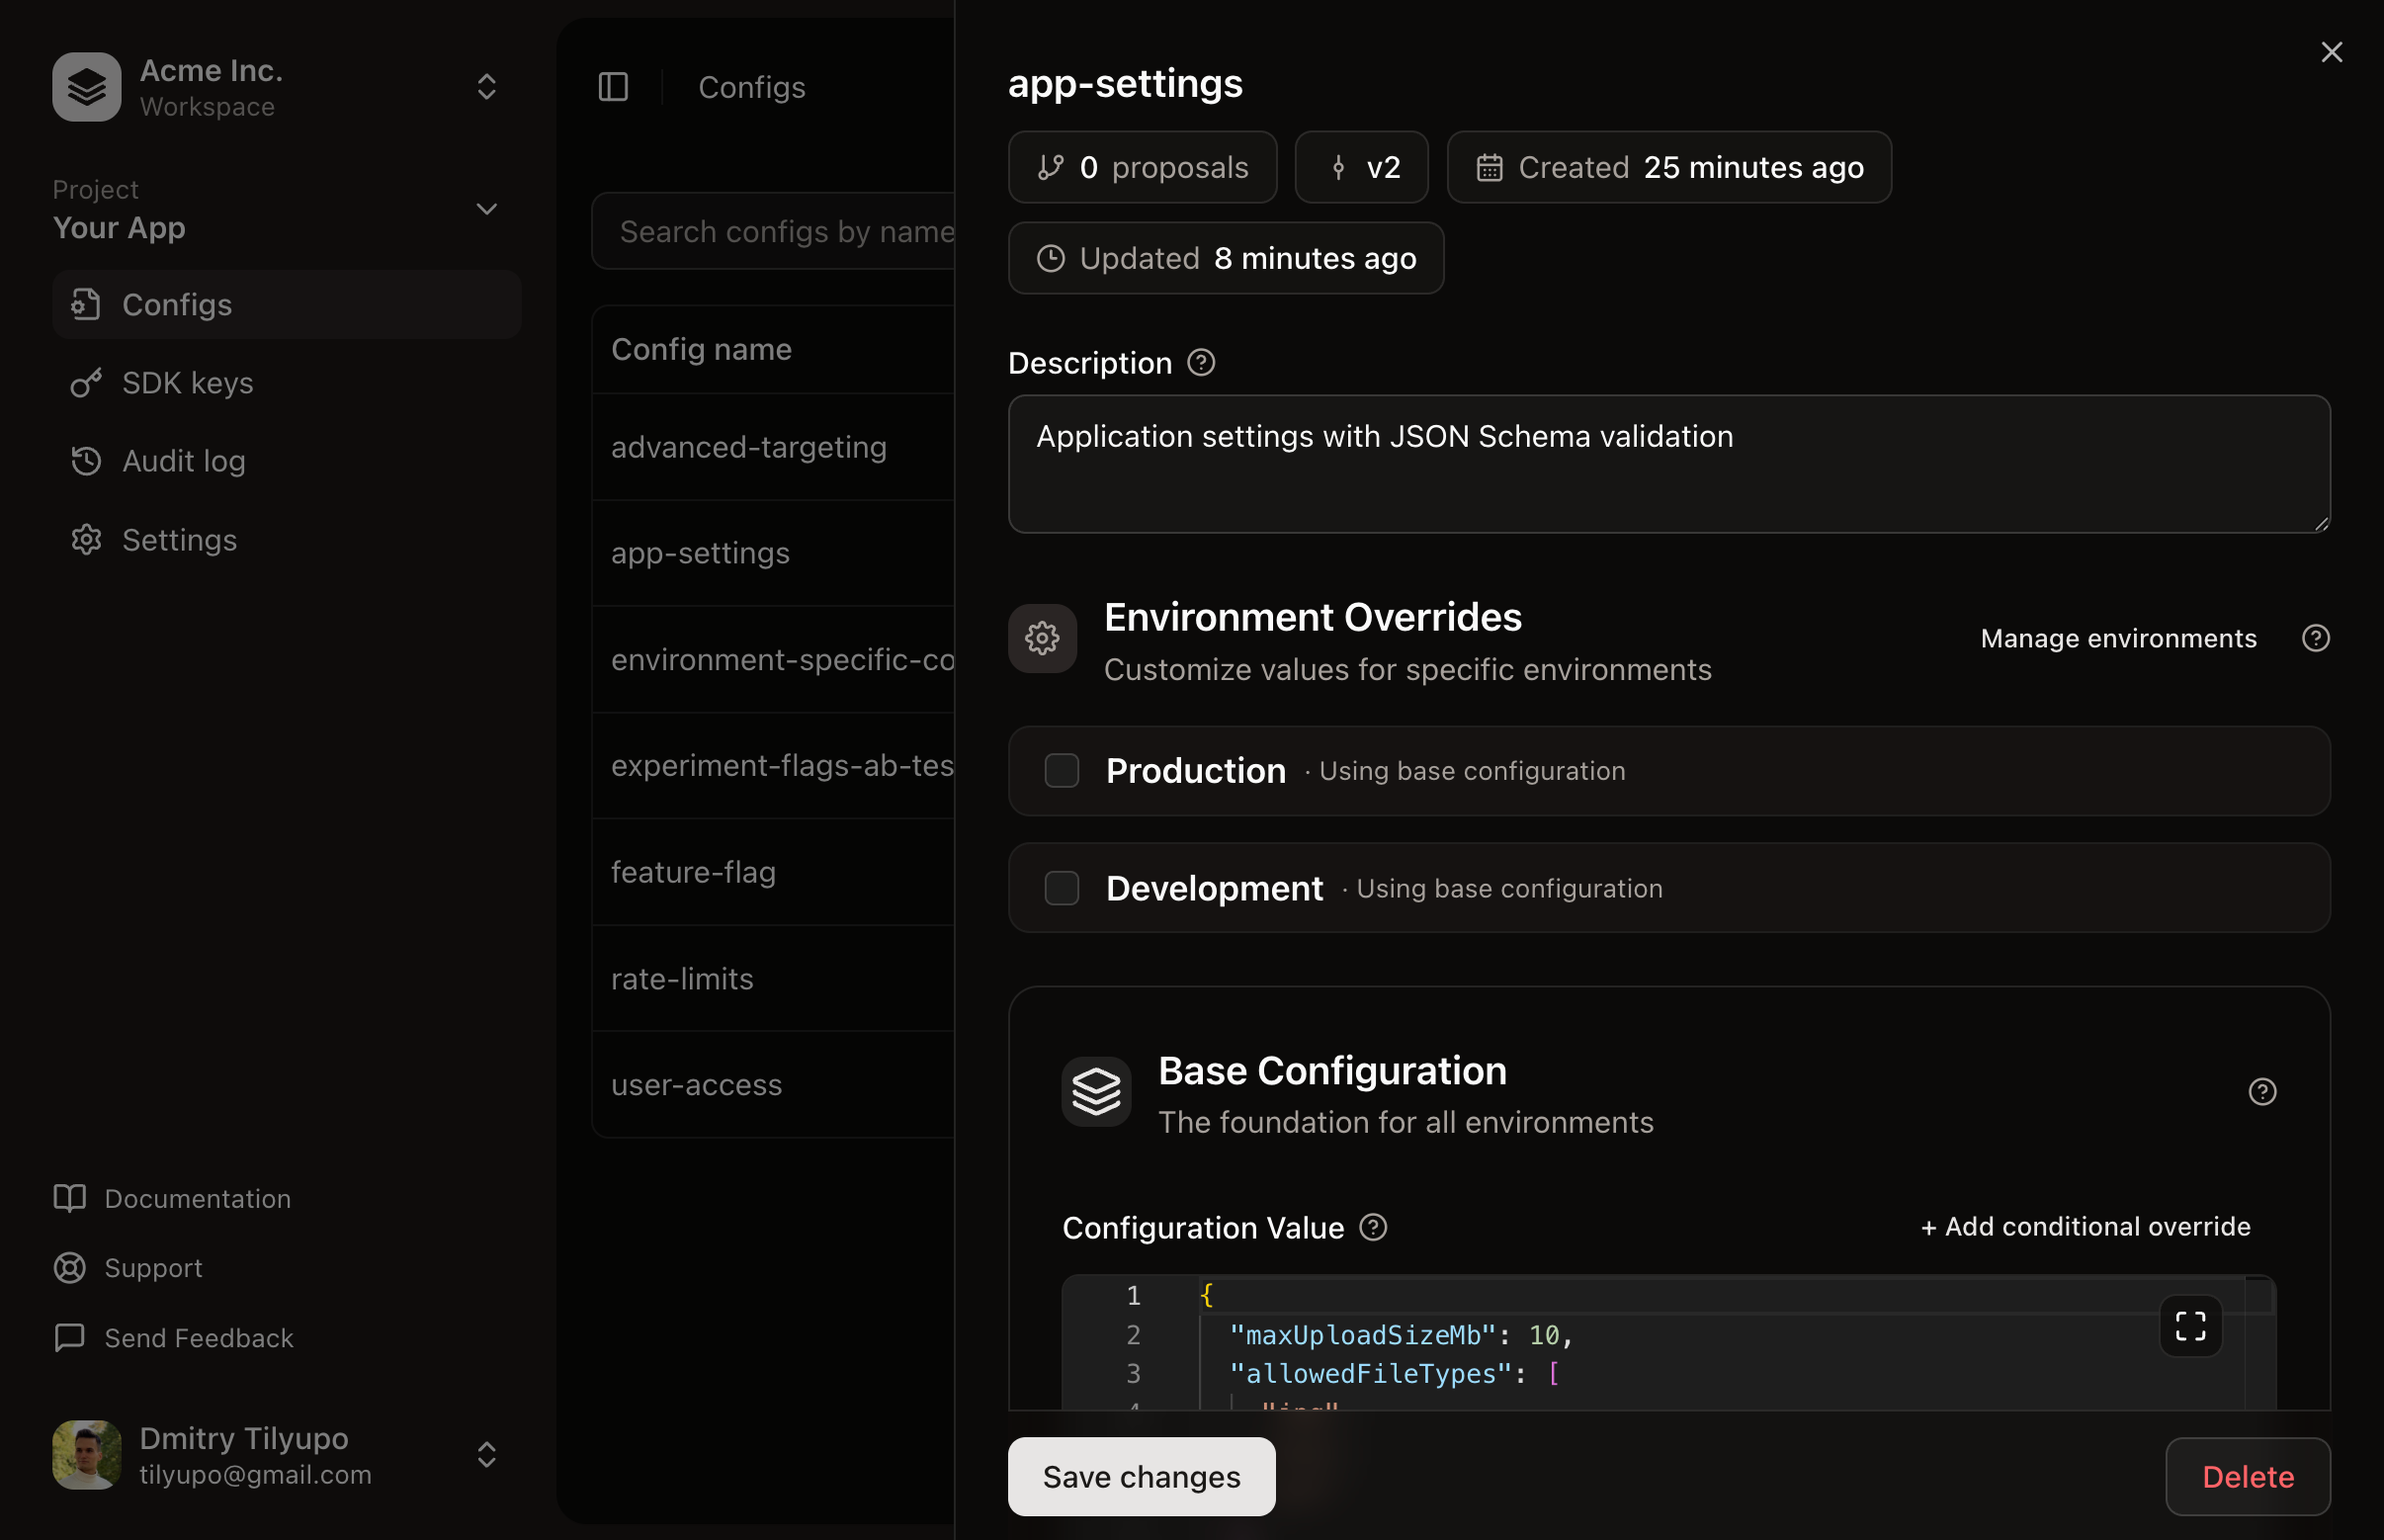Click the Base Configuration layers icon

1096,1090
